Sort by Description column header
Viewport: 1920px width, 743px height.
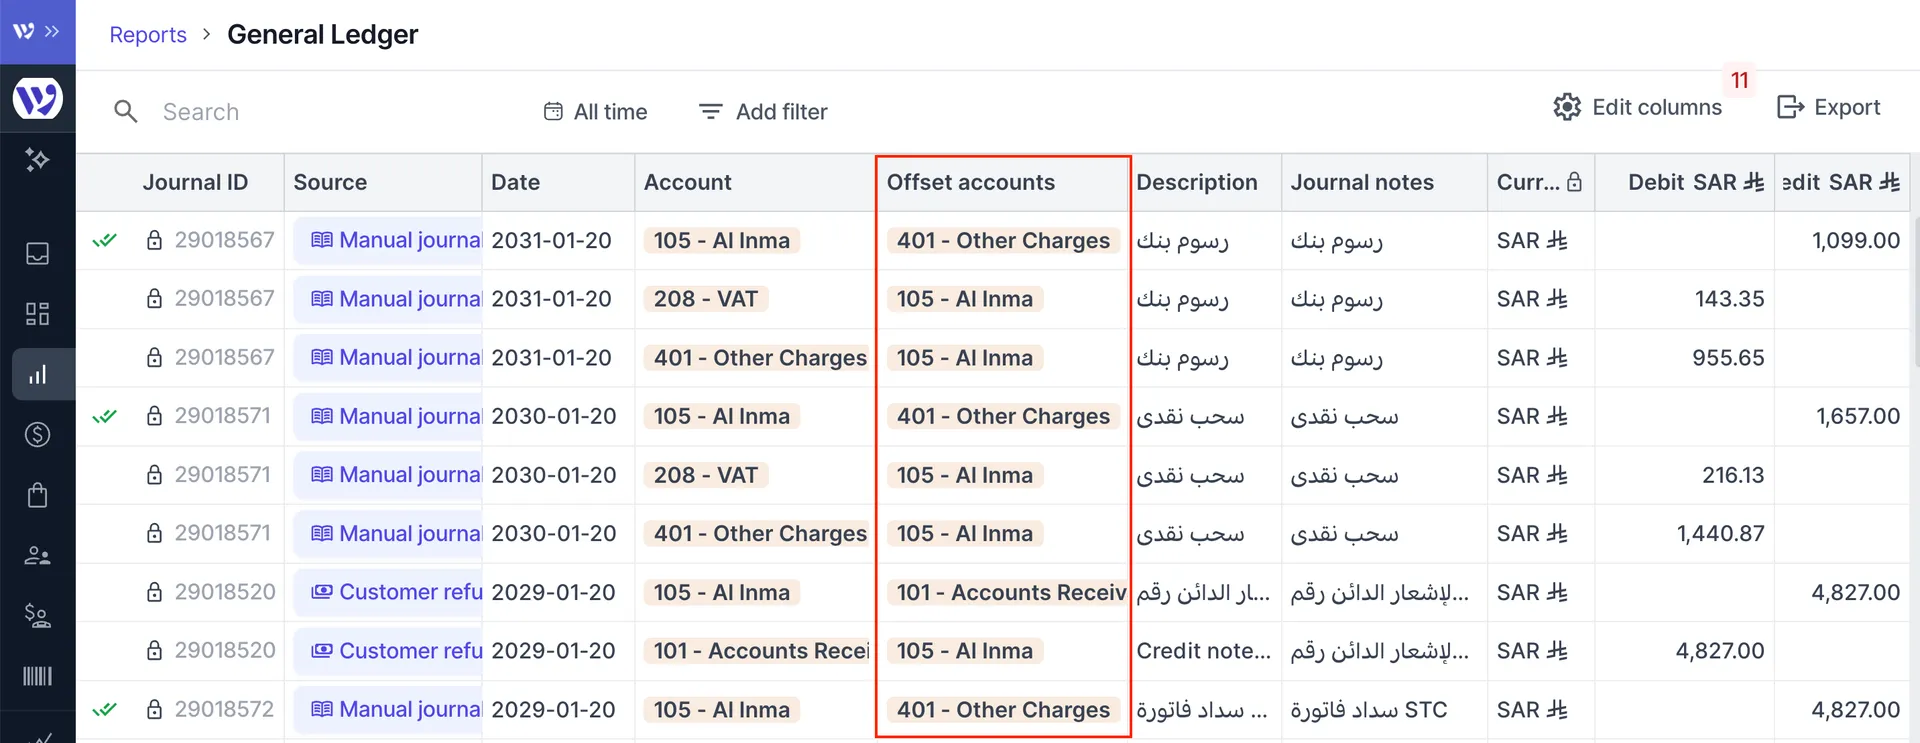1197,182
